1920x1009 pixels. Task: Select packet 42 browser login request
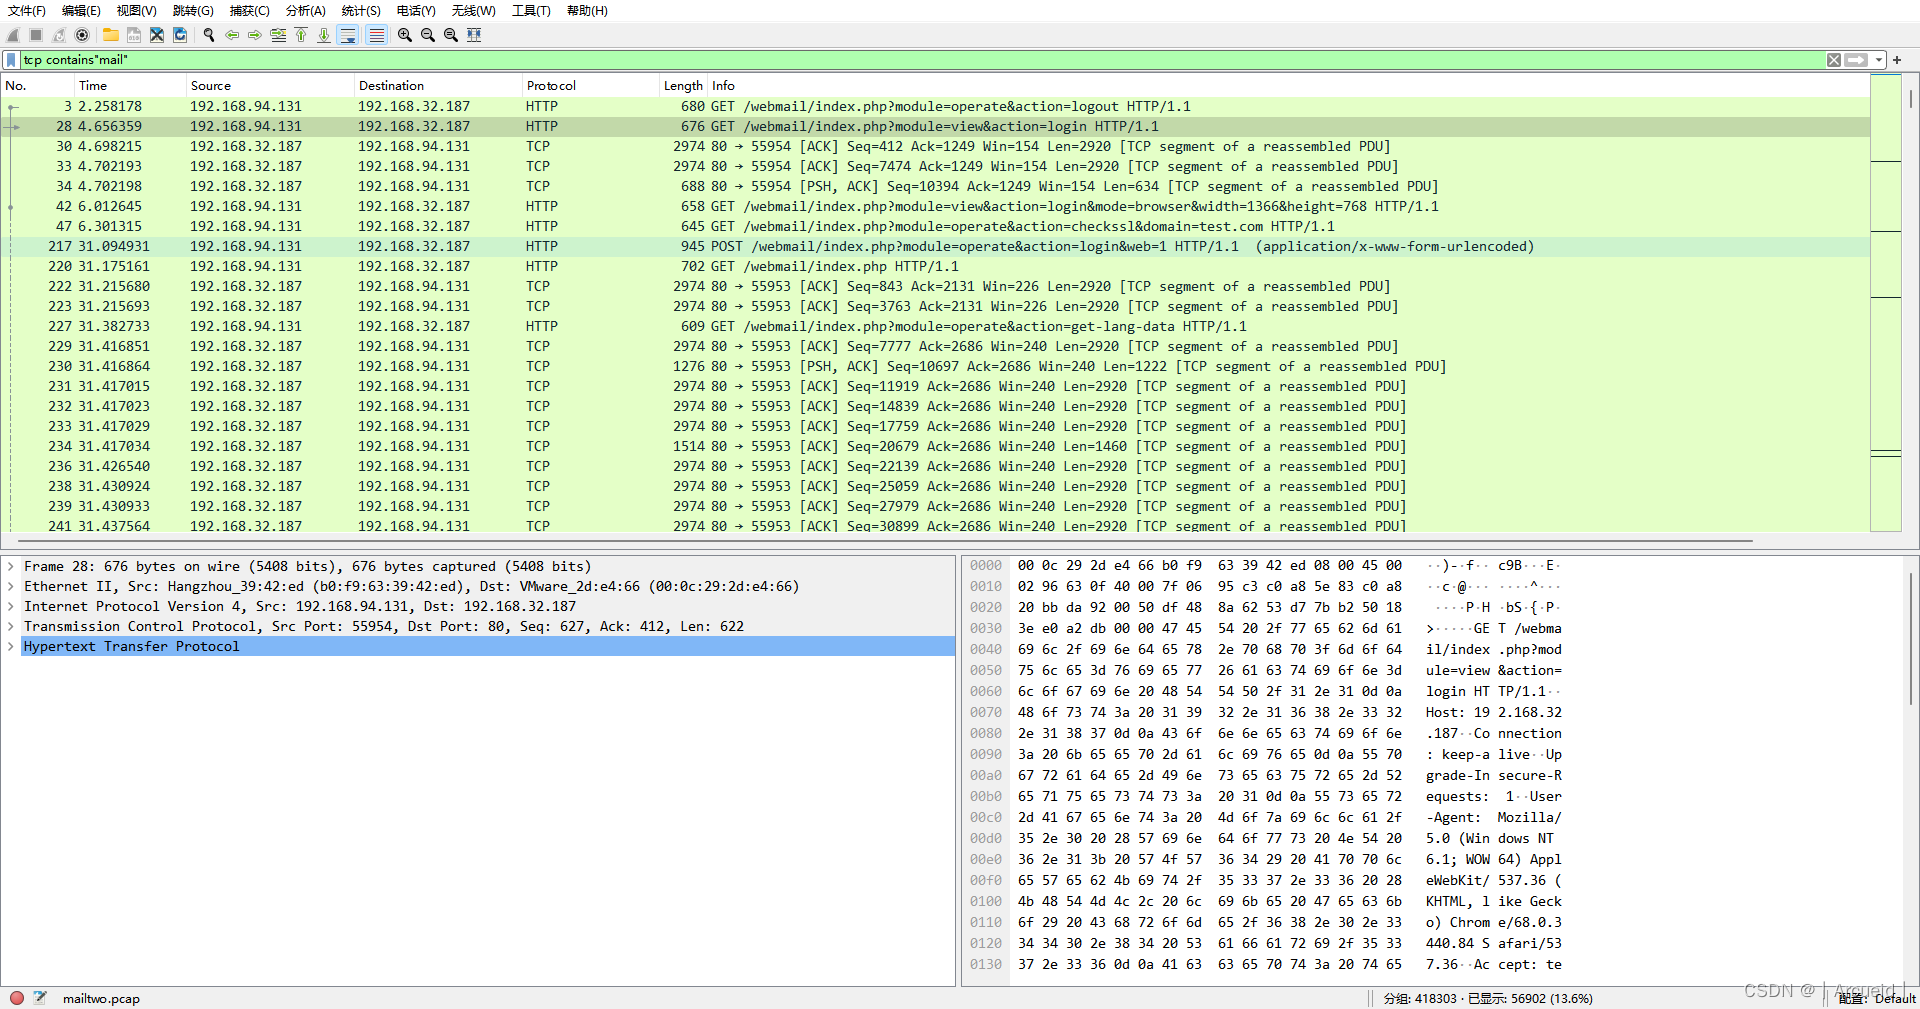(x=935, y=207)
